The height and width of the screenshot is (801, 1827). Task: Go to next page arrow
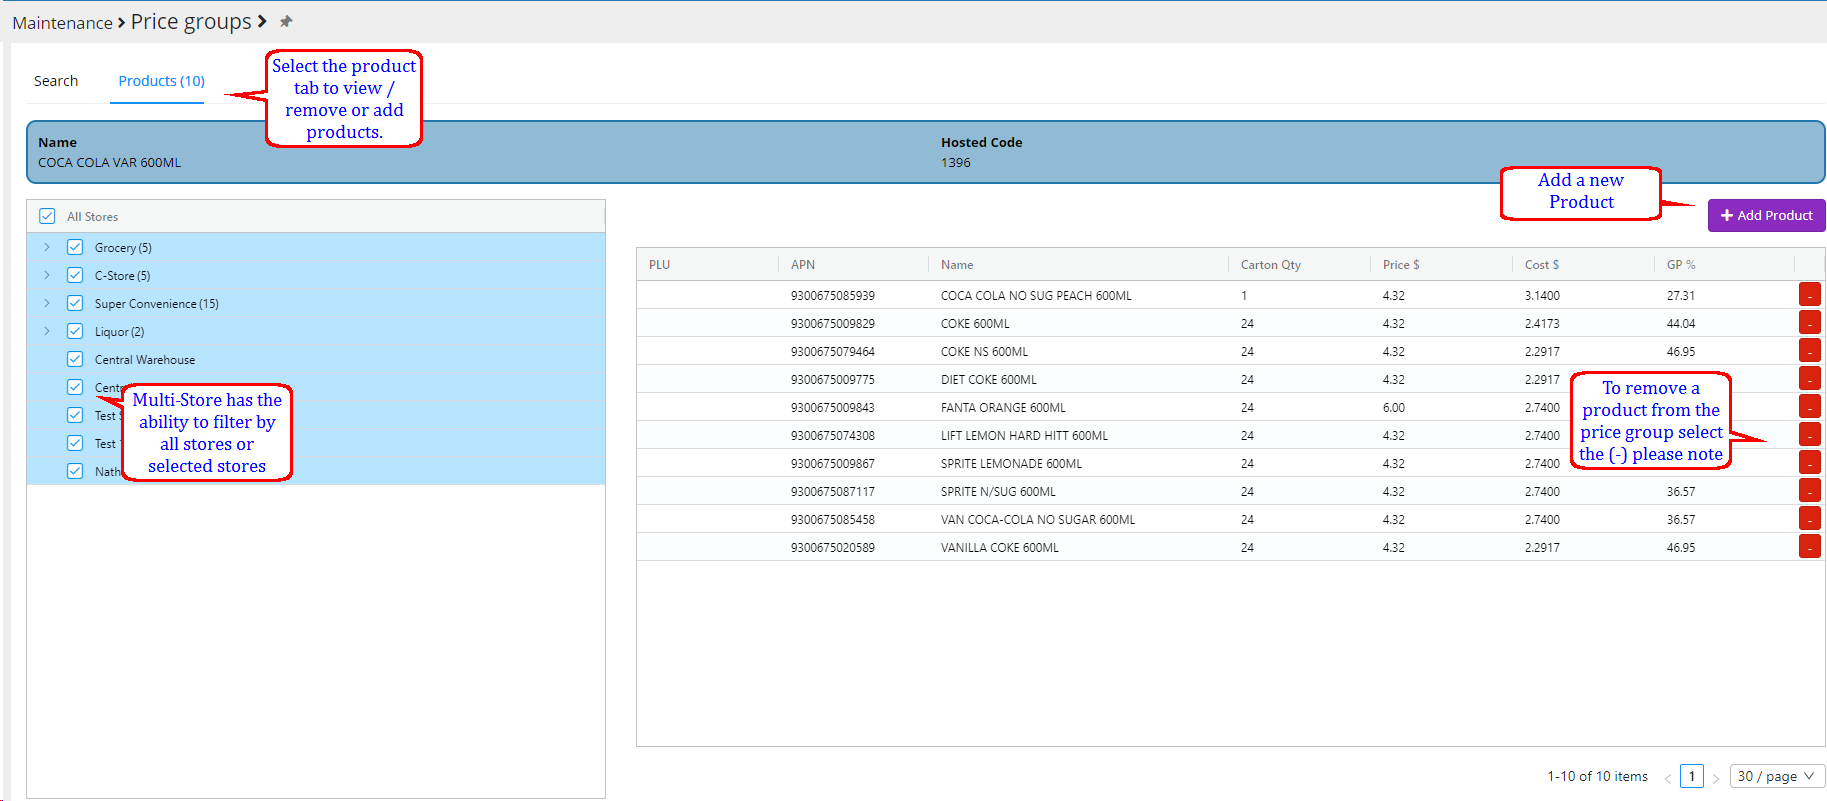pos(1716,777)
